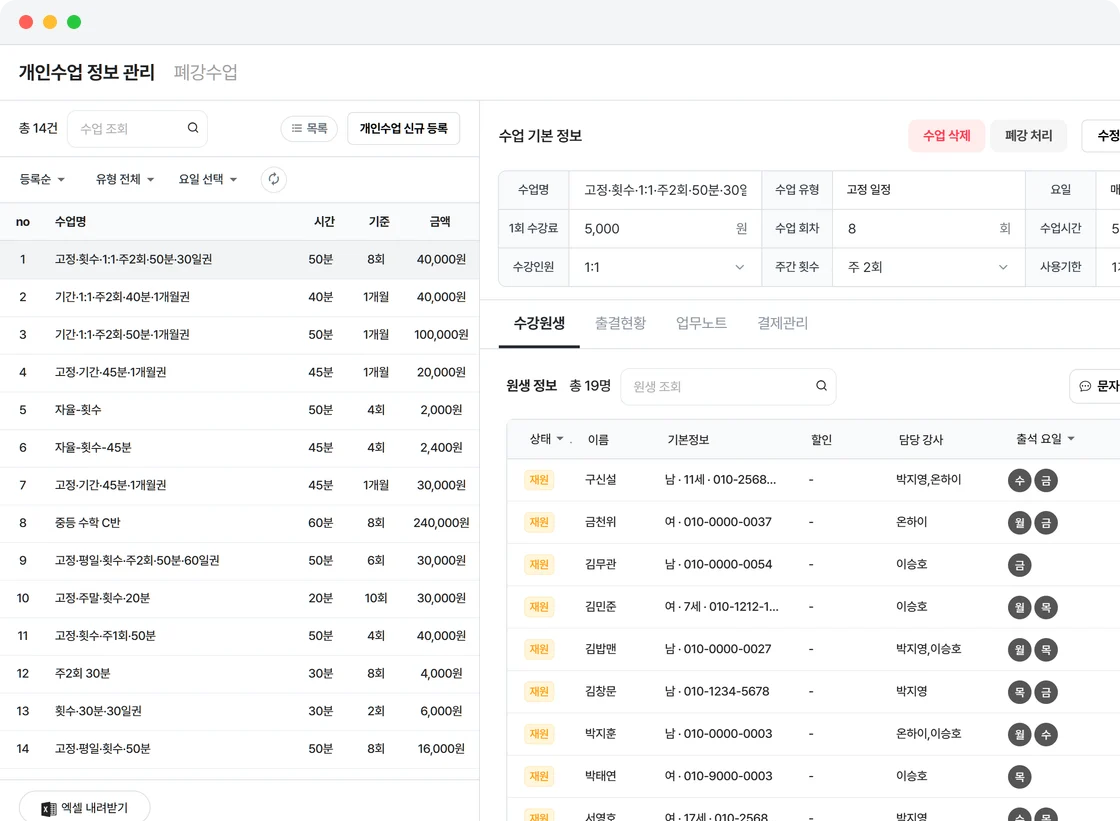The height and width of the screenshot is (821, 1120).
Task: Click the 폐강 처리 button
Action: click(1029, 136)
